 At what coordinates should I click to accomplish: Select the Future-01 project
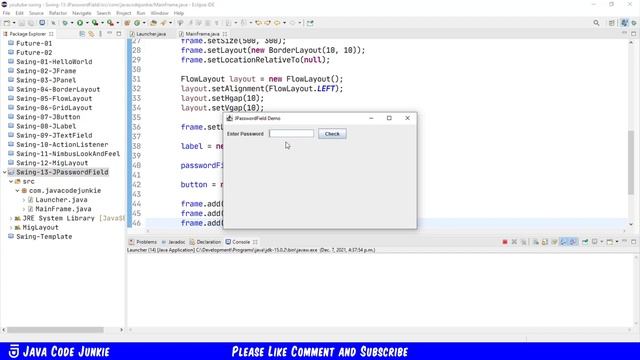[x=34, y=43]
